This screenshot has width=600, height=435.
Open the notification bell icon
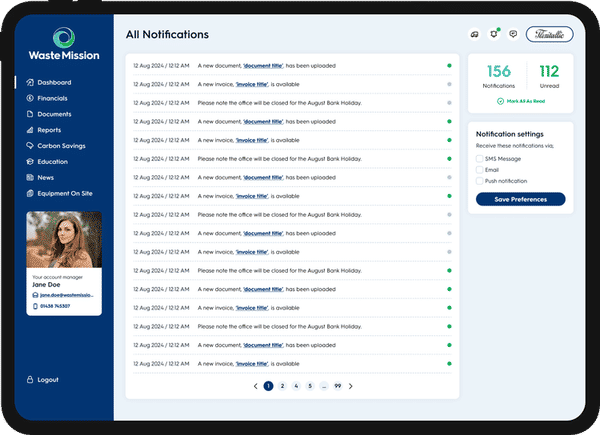click(494, 34)
